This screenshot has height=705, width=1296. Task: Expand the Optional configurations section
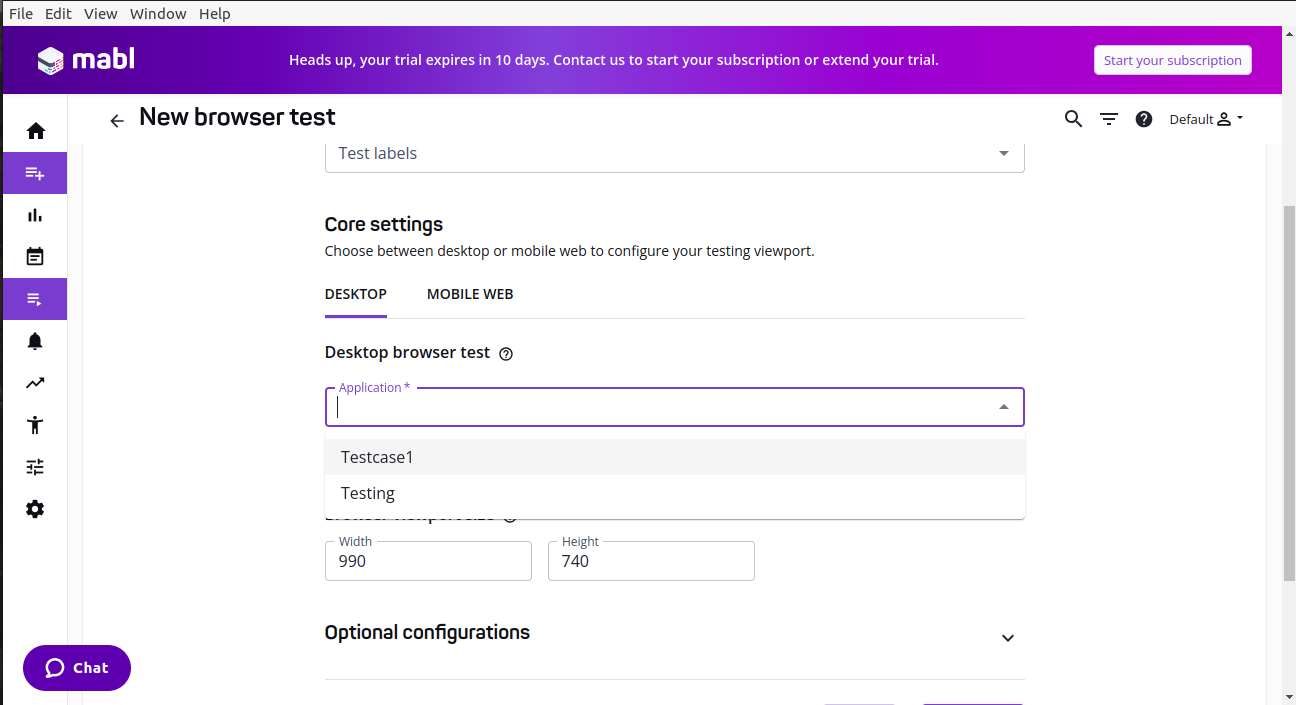tap(1008, 638)
